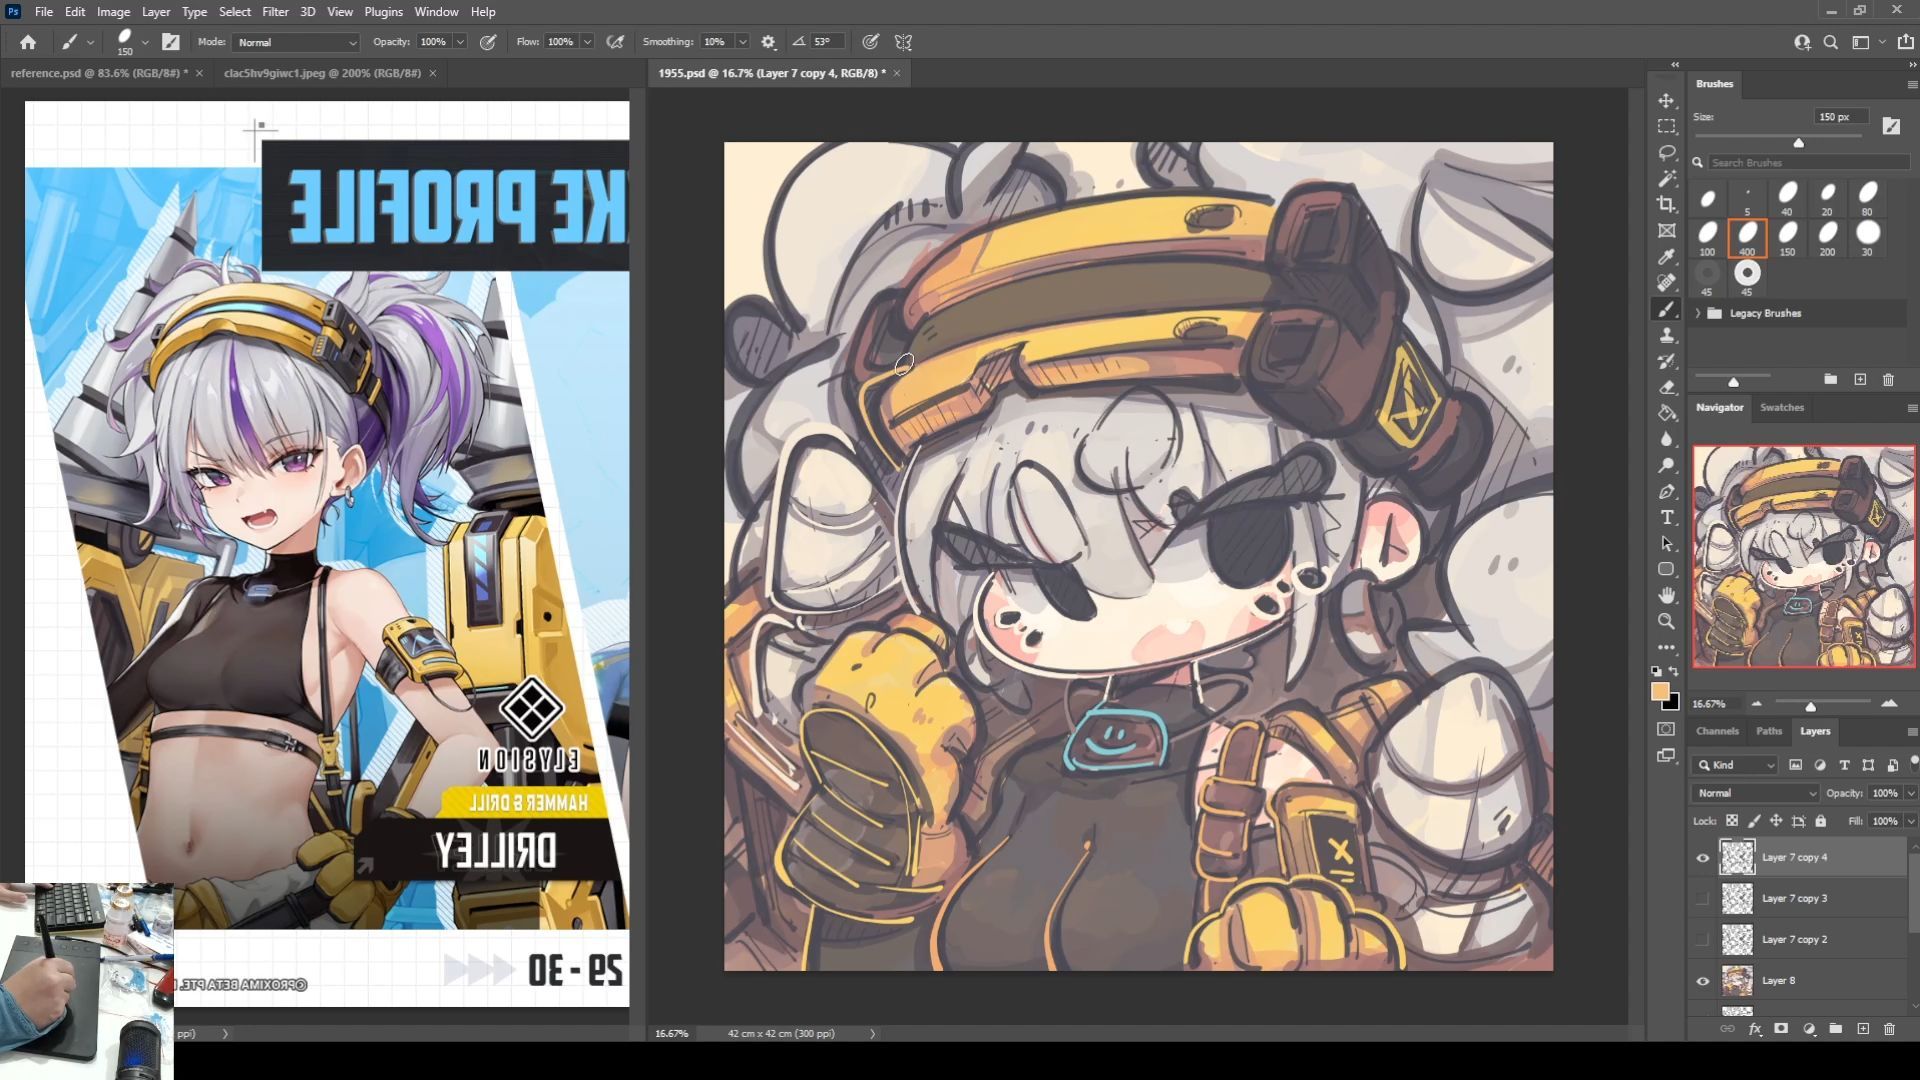Switch to reference.psd document tab

[x=99, y=73]
